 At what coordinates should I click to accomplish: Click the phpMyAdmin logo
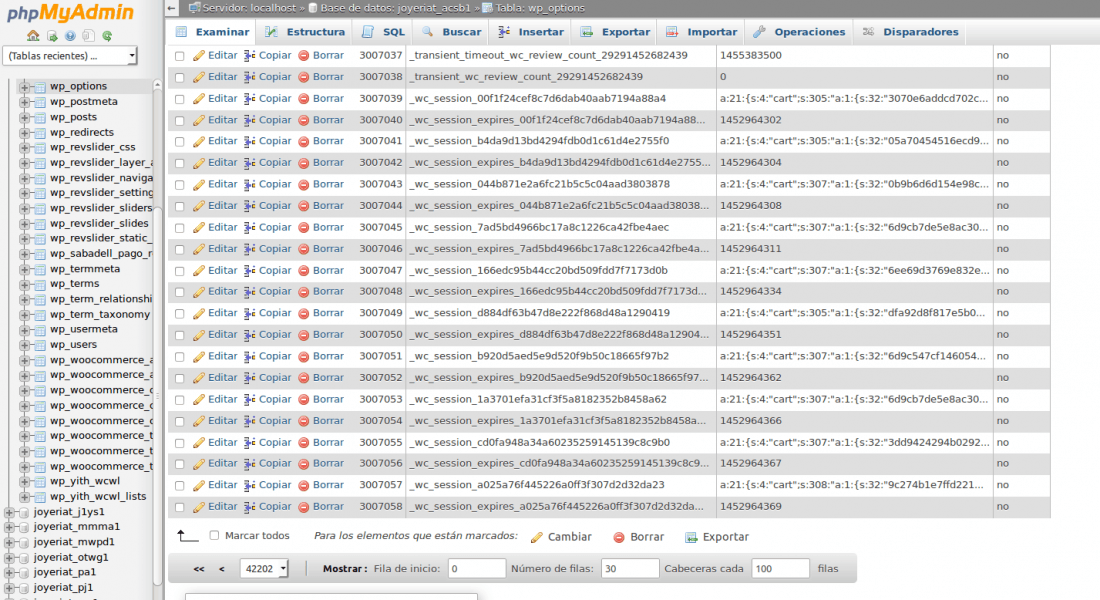(x=70, y=13)
